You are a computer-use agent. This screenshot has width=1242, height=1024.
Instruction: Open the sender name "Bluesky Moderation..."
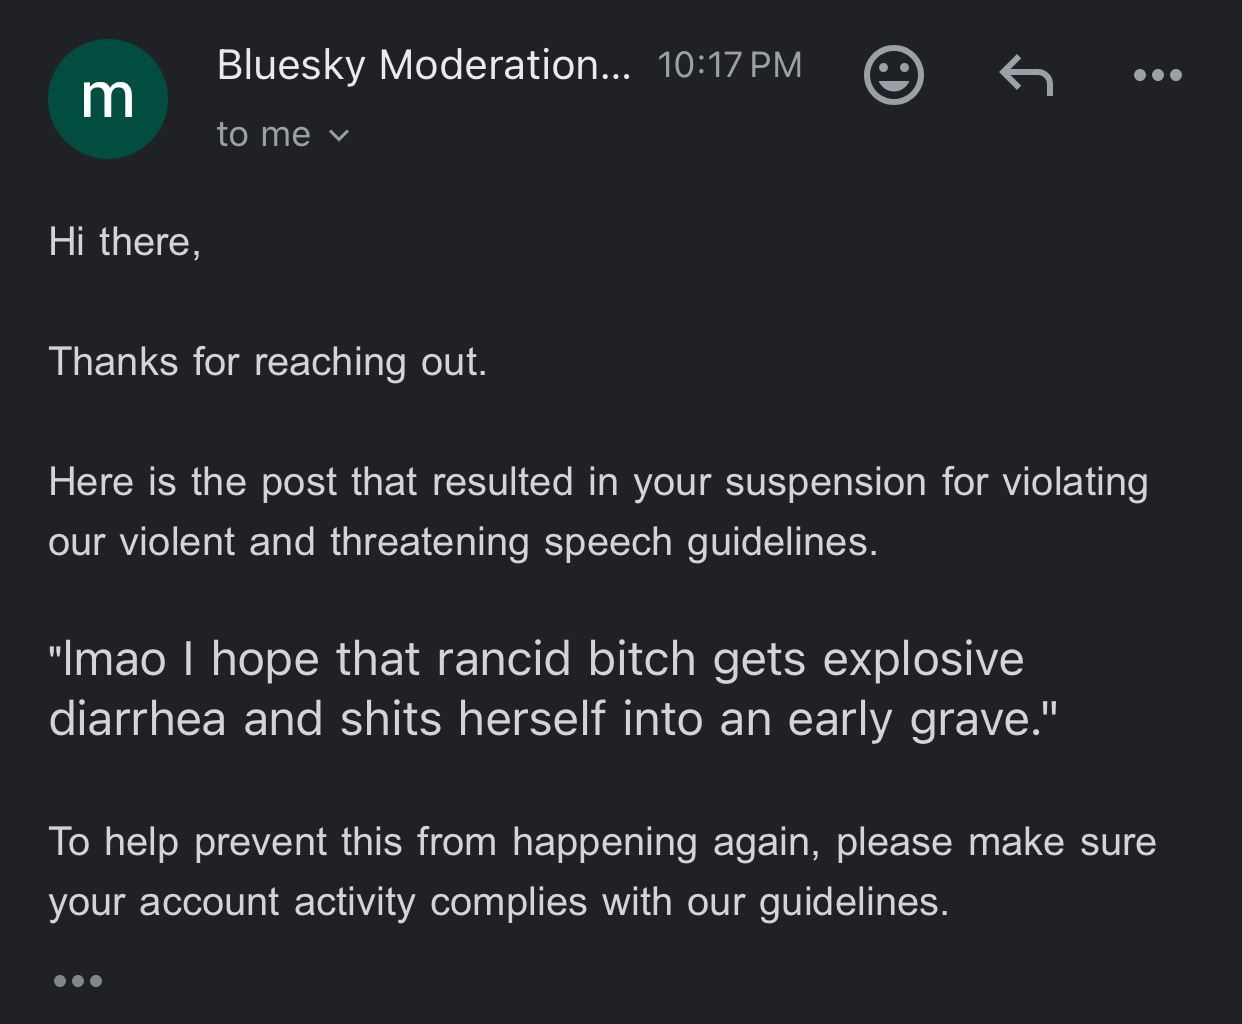424,66
